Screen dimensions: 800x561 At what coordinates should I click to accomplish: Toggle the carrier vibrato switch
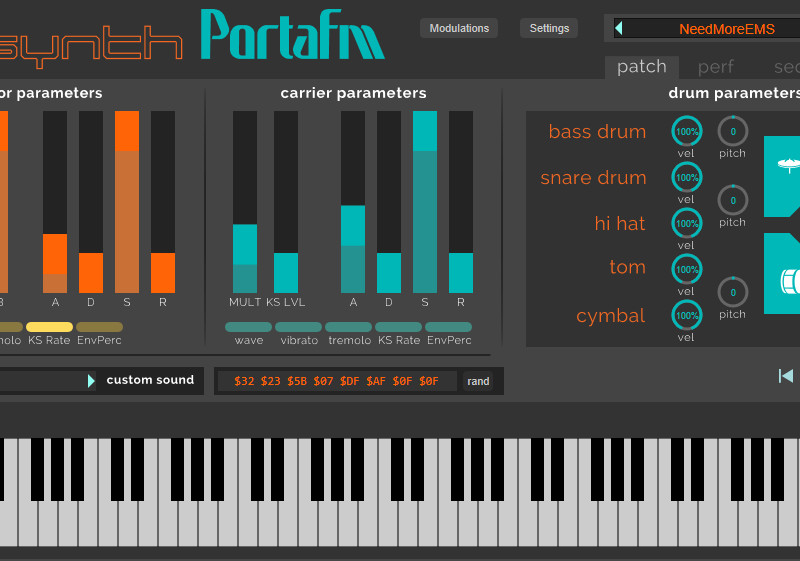click(x=298, y=327)
